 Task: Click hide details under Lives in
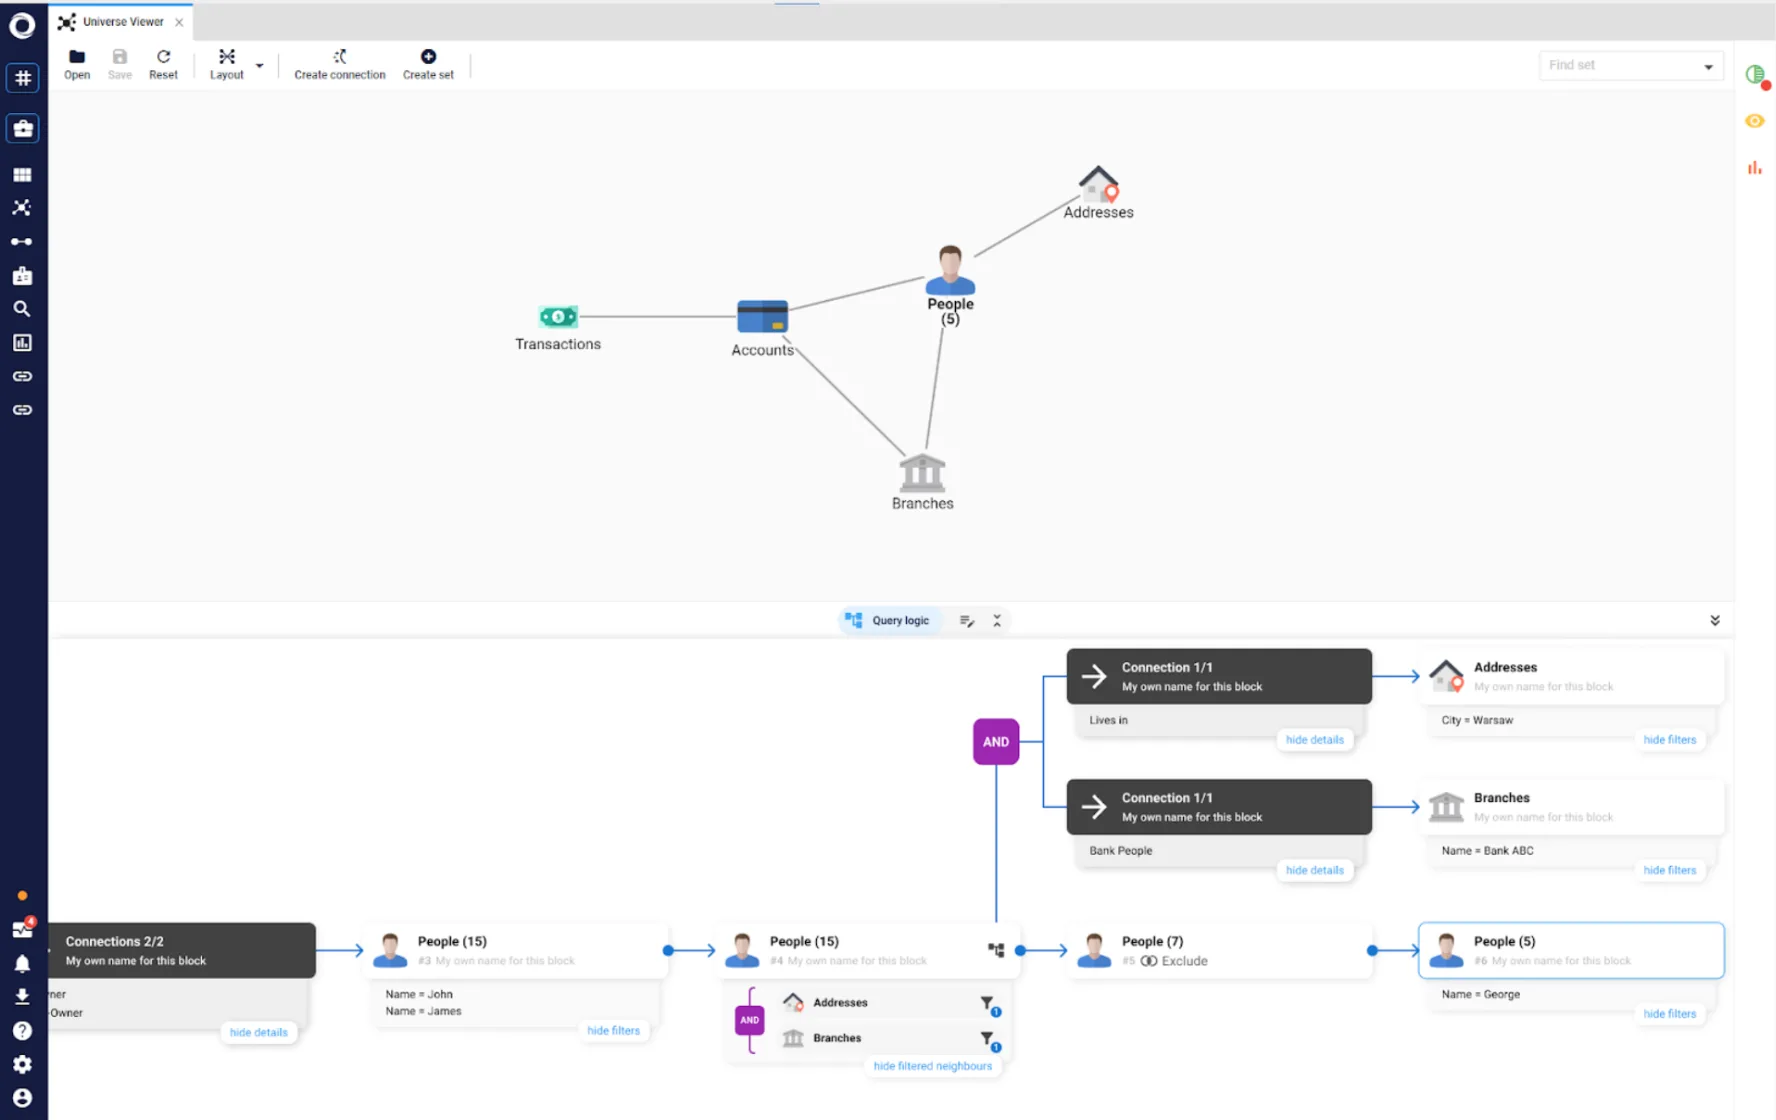click(1314, 740)
